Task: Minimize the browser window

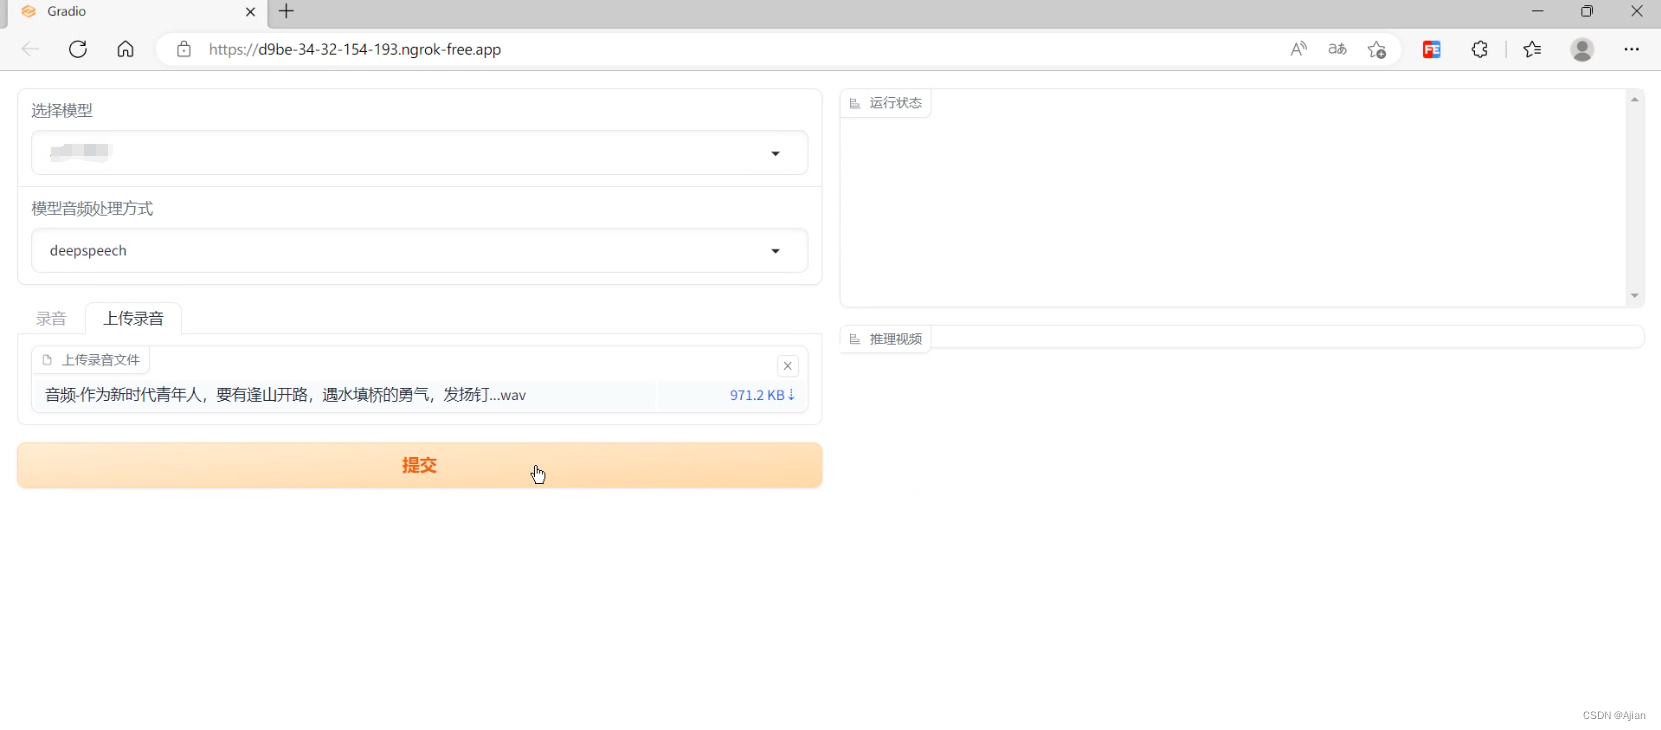Action: 1538,11
